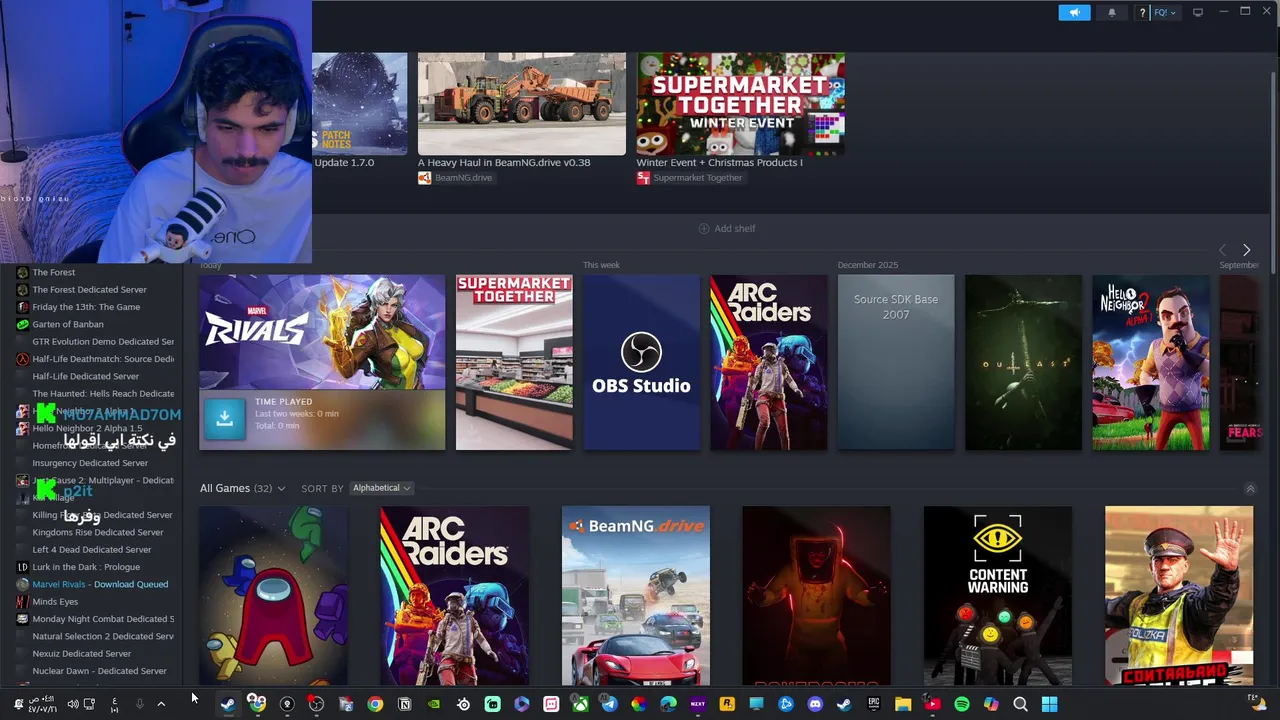Open the Steam notifications bell
This screenshot has width=1280, height=720.
(1112, 12)
